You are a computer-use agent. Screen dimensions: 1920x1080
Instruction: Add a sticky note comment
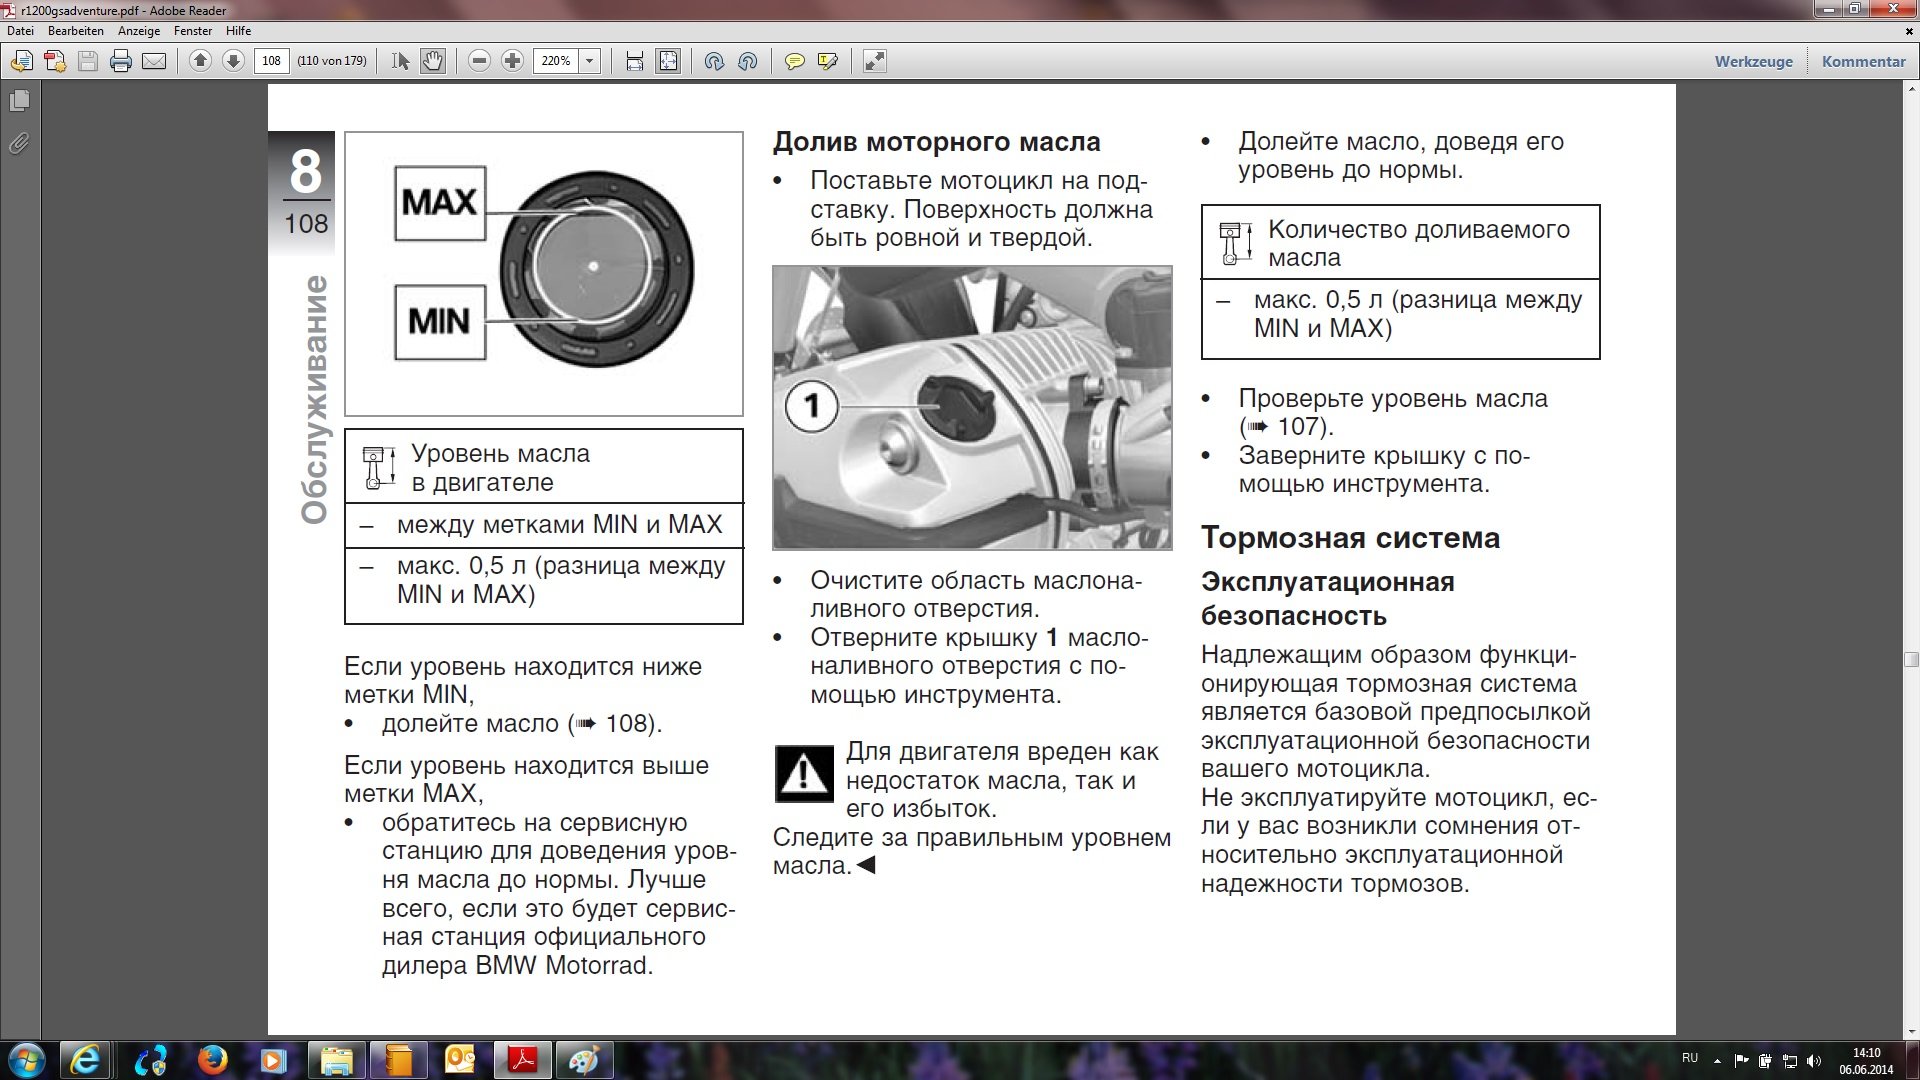[x=795, y=61]
